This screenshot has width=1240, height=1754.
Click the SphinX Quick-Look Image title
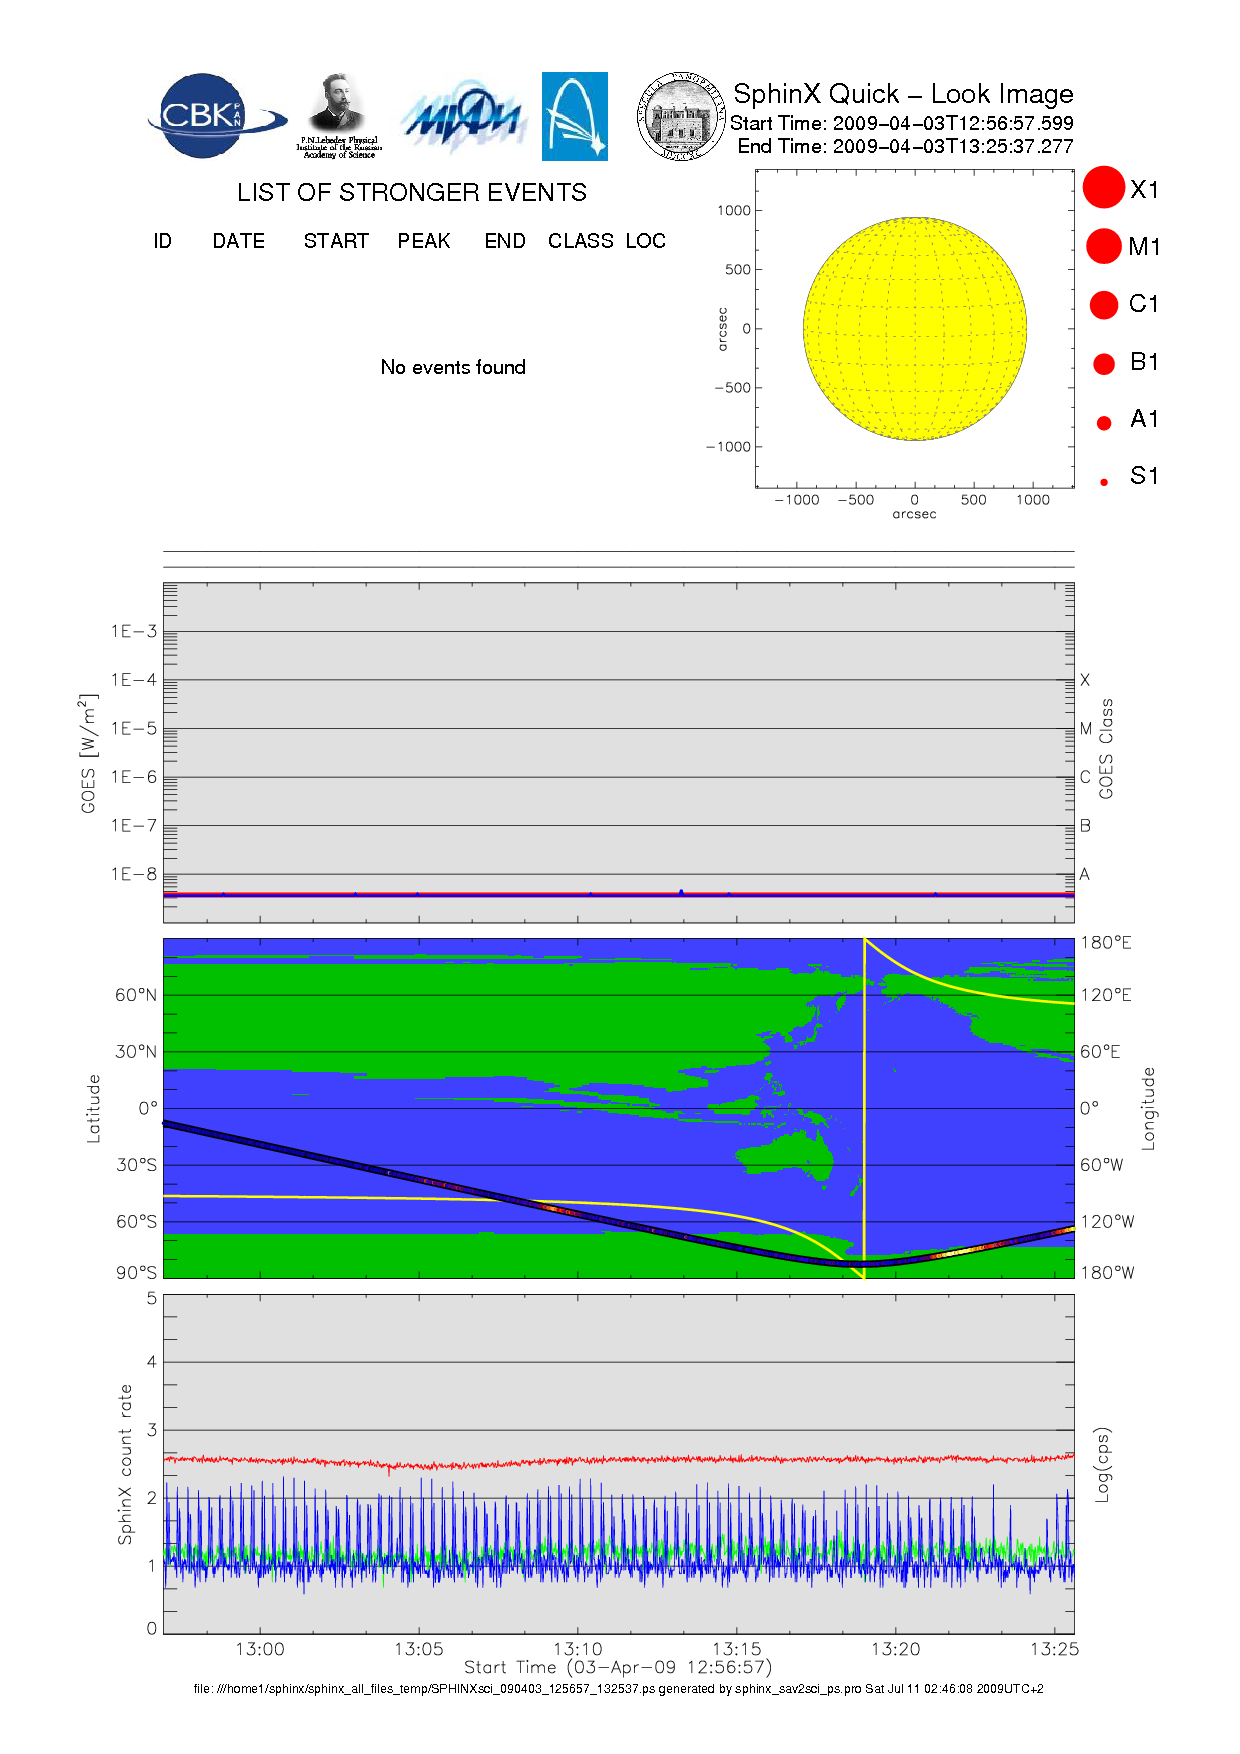(x=902, y=94)
